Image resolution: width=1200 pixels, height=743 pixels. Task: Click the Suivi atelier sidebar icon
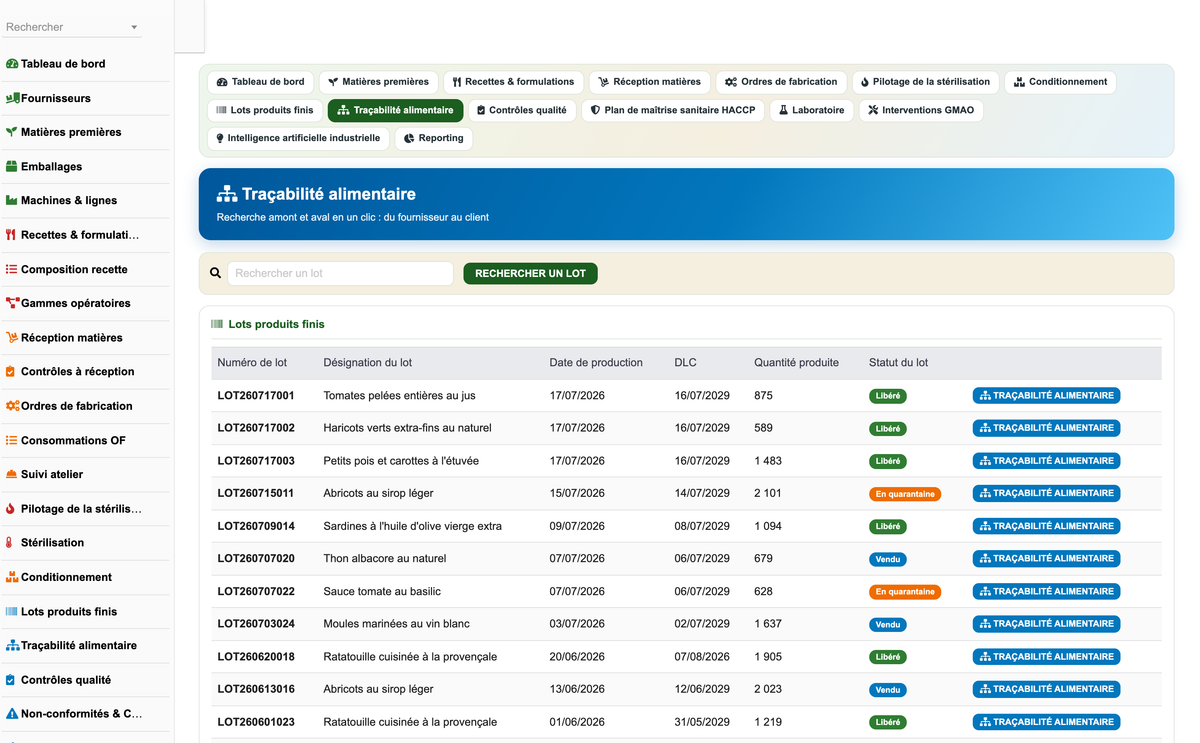click(x=12, y=474)
